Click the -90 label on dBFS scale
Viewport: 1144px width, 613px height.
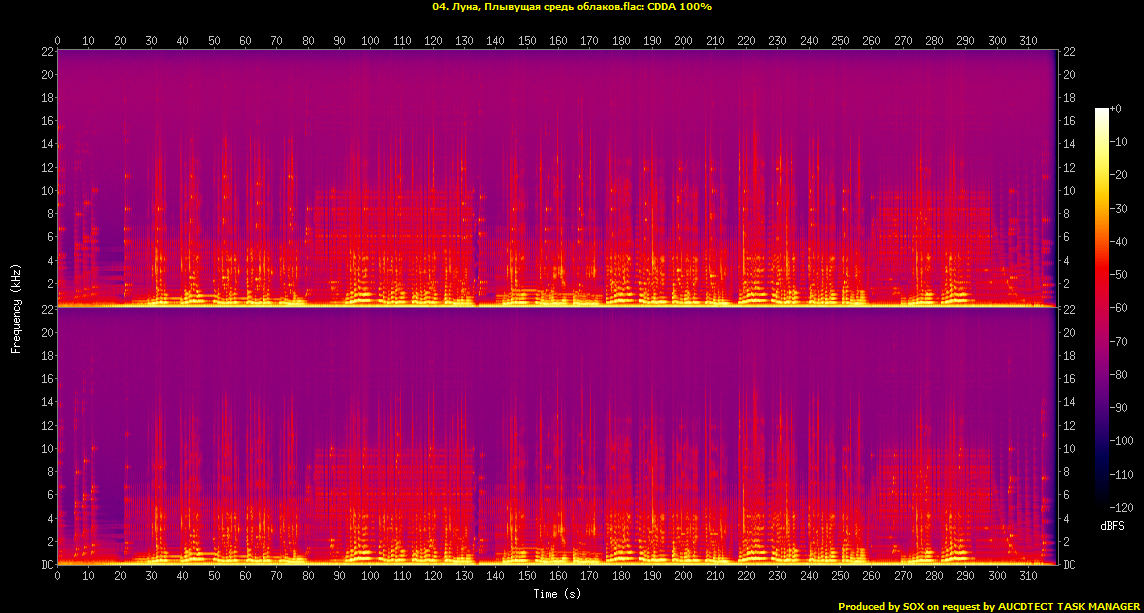click(x=1120, y=407)
